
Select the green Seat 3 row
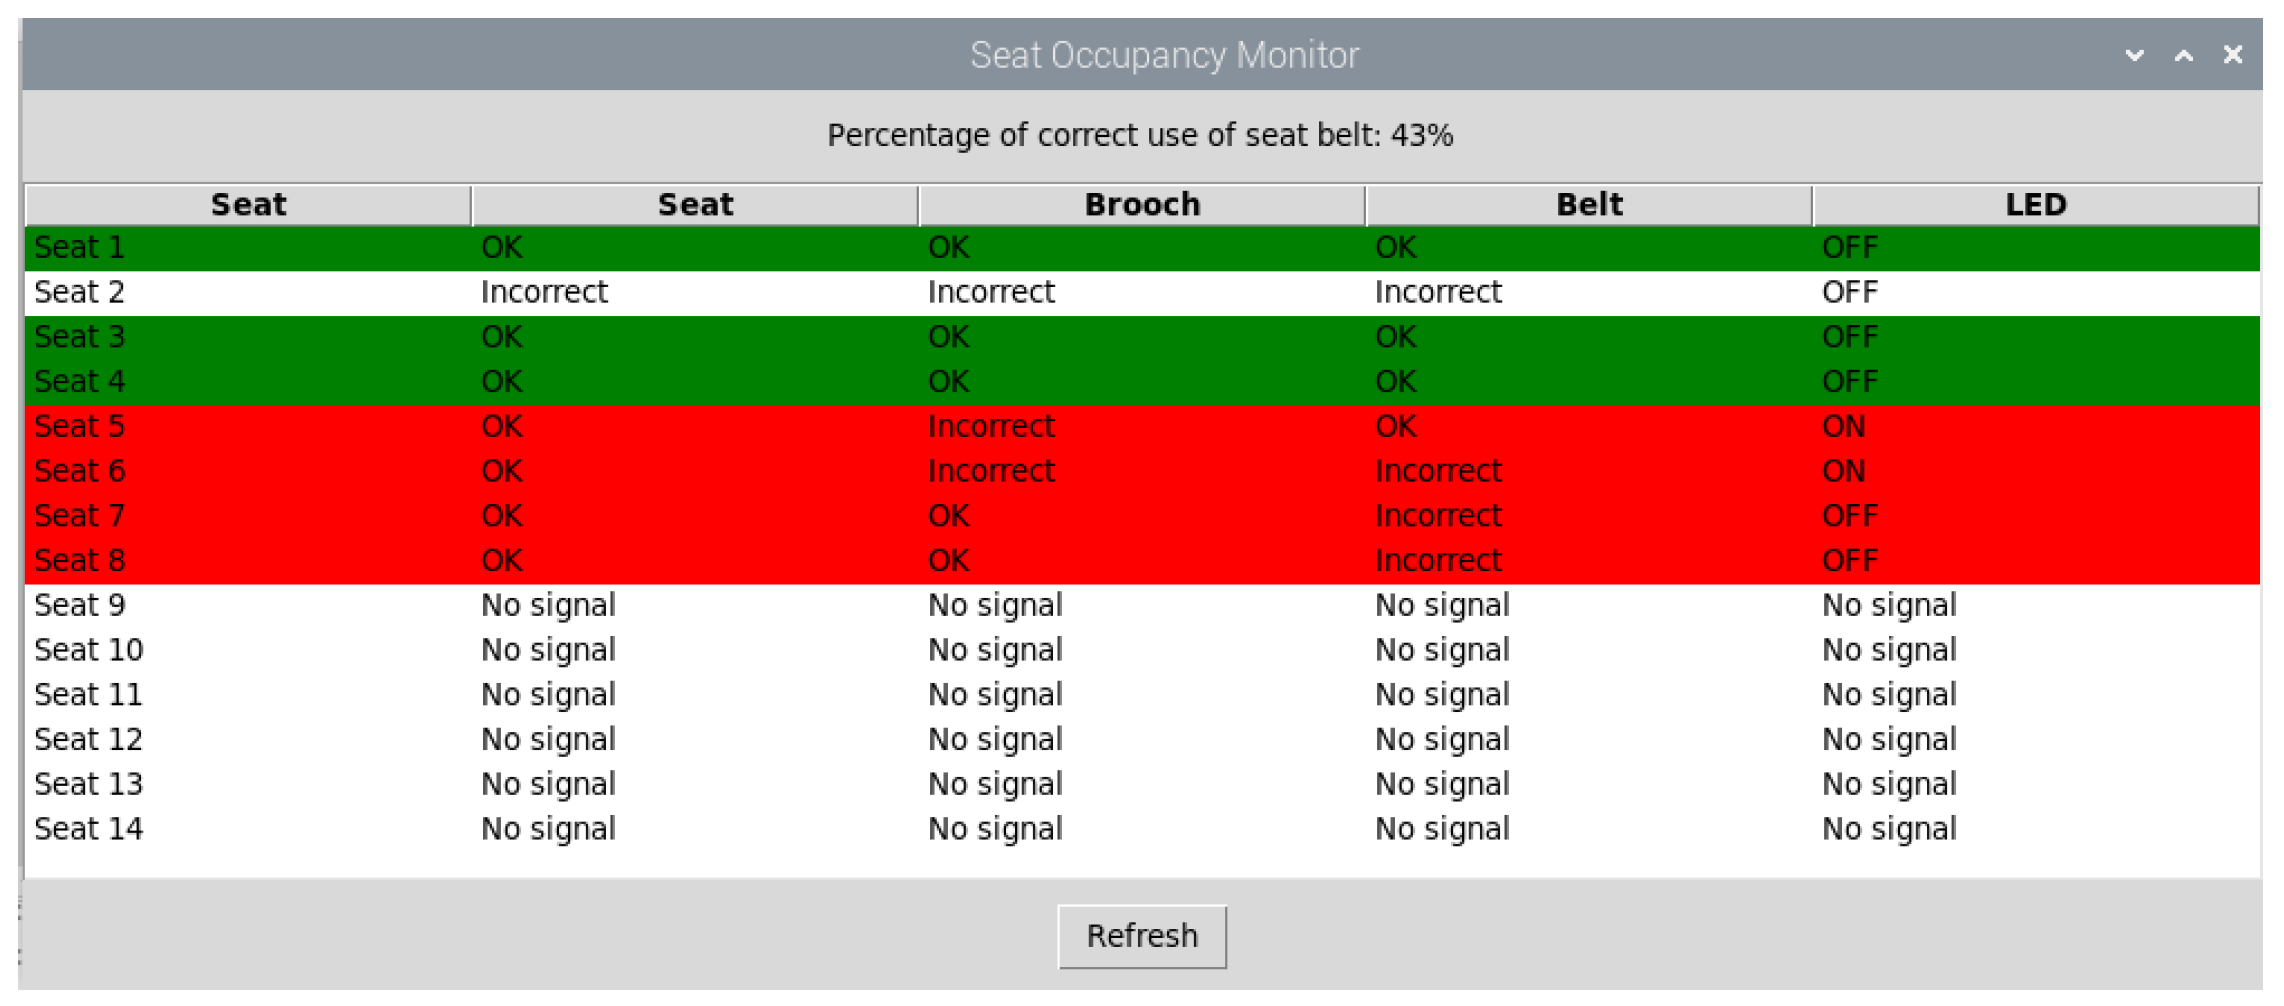(80, 337)
